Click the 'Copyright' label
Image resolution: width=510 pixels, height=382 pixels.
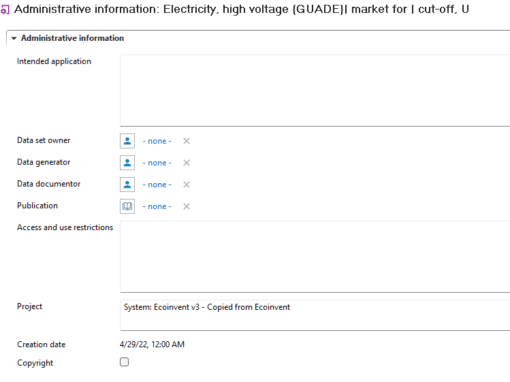[x=35, y=363]
